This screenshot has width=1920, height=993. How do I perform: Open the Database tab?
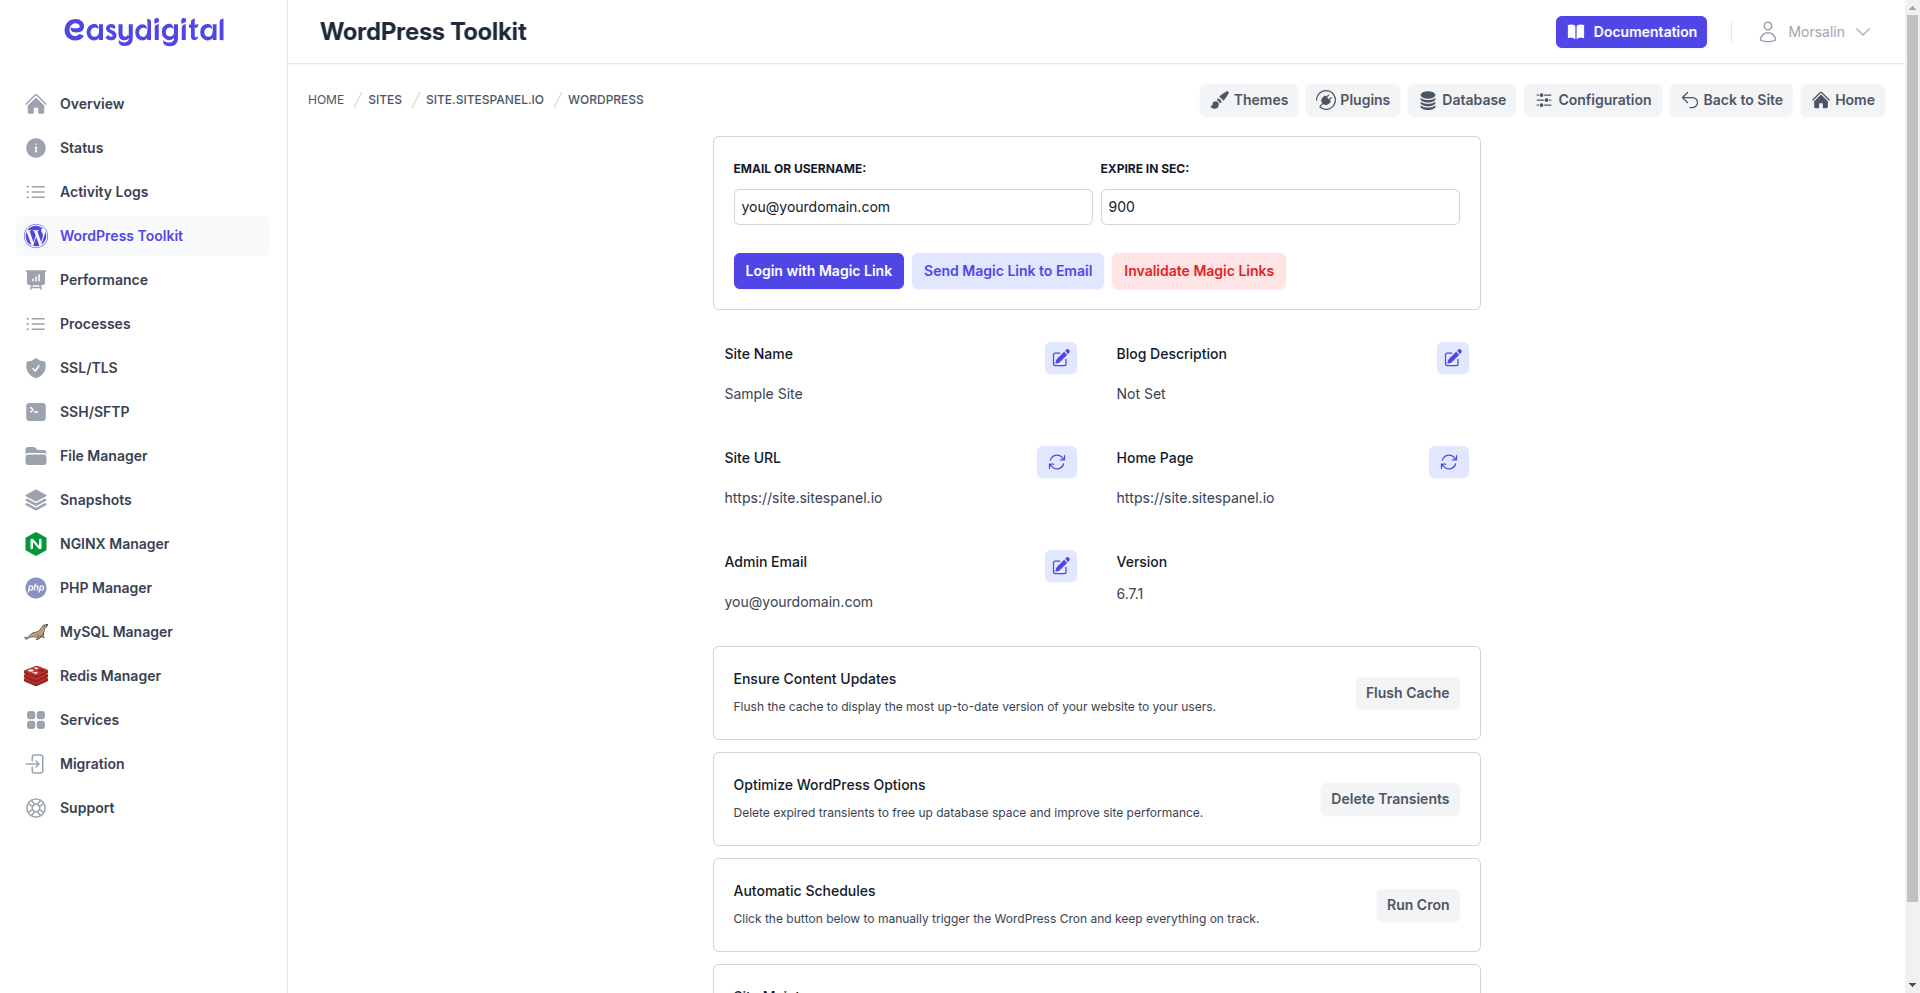pos(1462,100)
